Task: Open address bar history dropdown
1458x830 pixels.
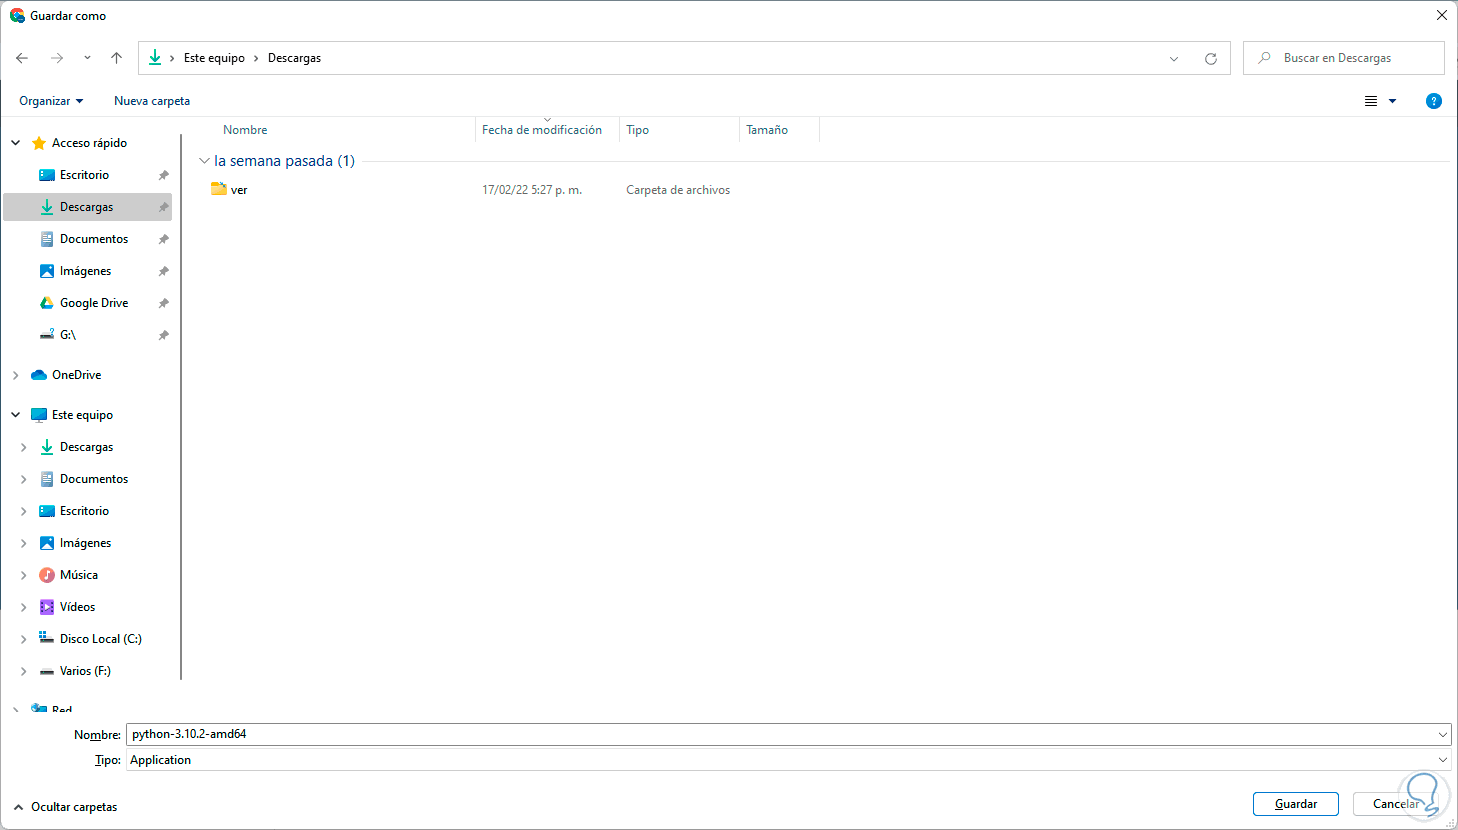Action: click(x=1174, y=59)
